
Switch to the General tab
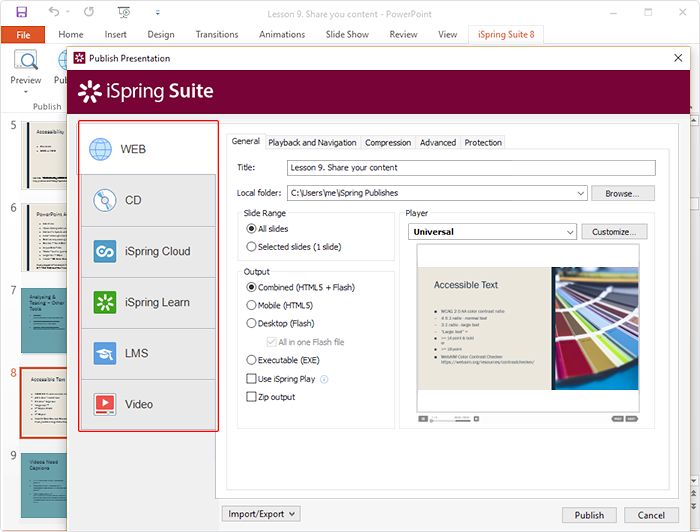point(246,141)
